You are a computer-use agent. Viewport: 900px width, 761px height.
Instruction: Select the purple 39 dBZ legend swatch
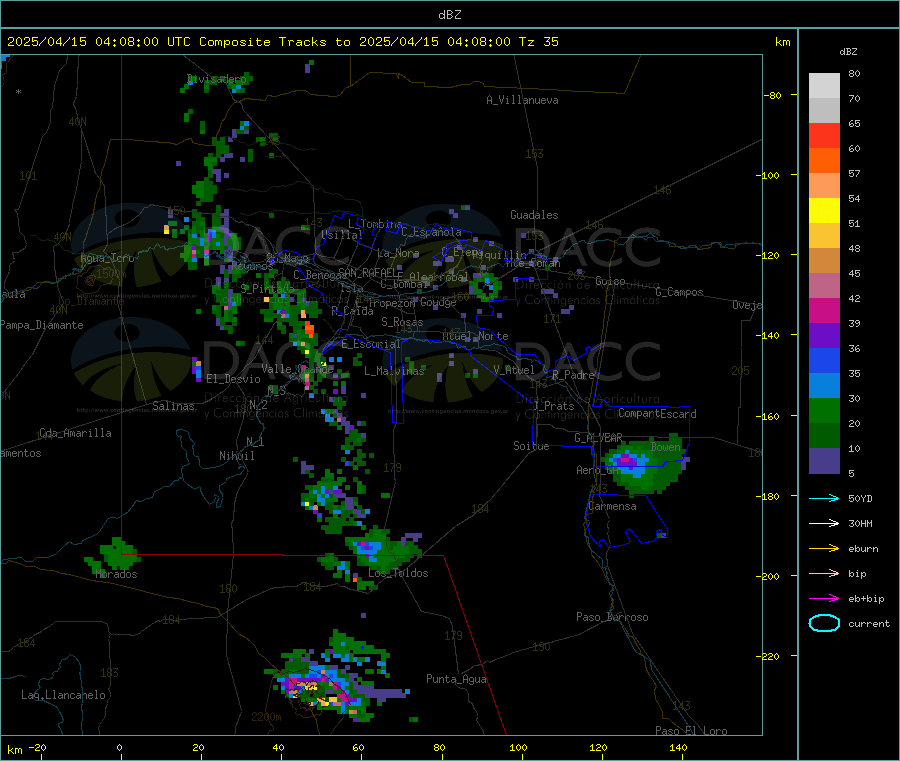pyautogui.click(x=824, y=336)
